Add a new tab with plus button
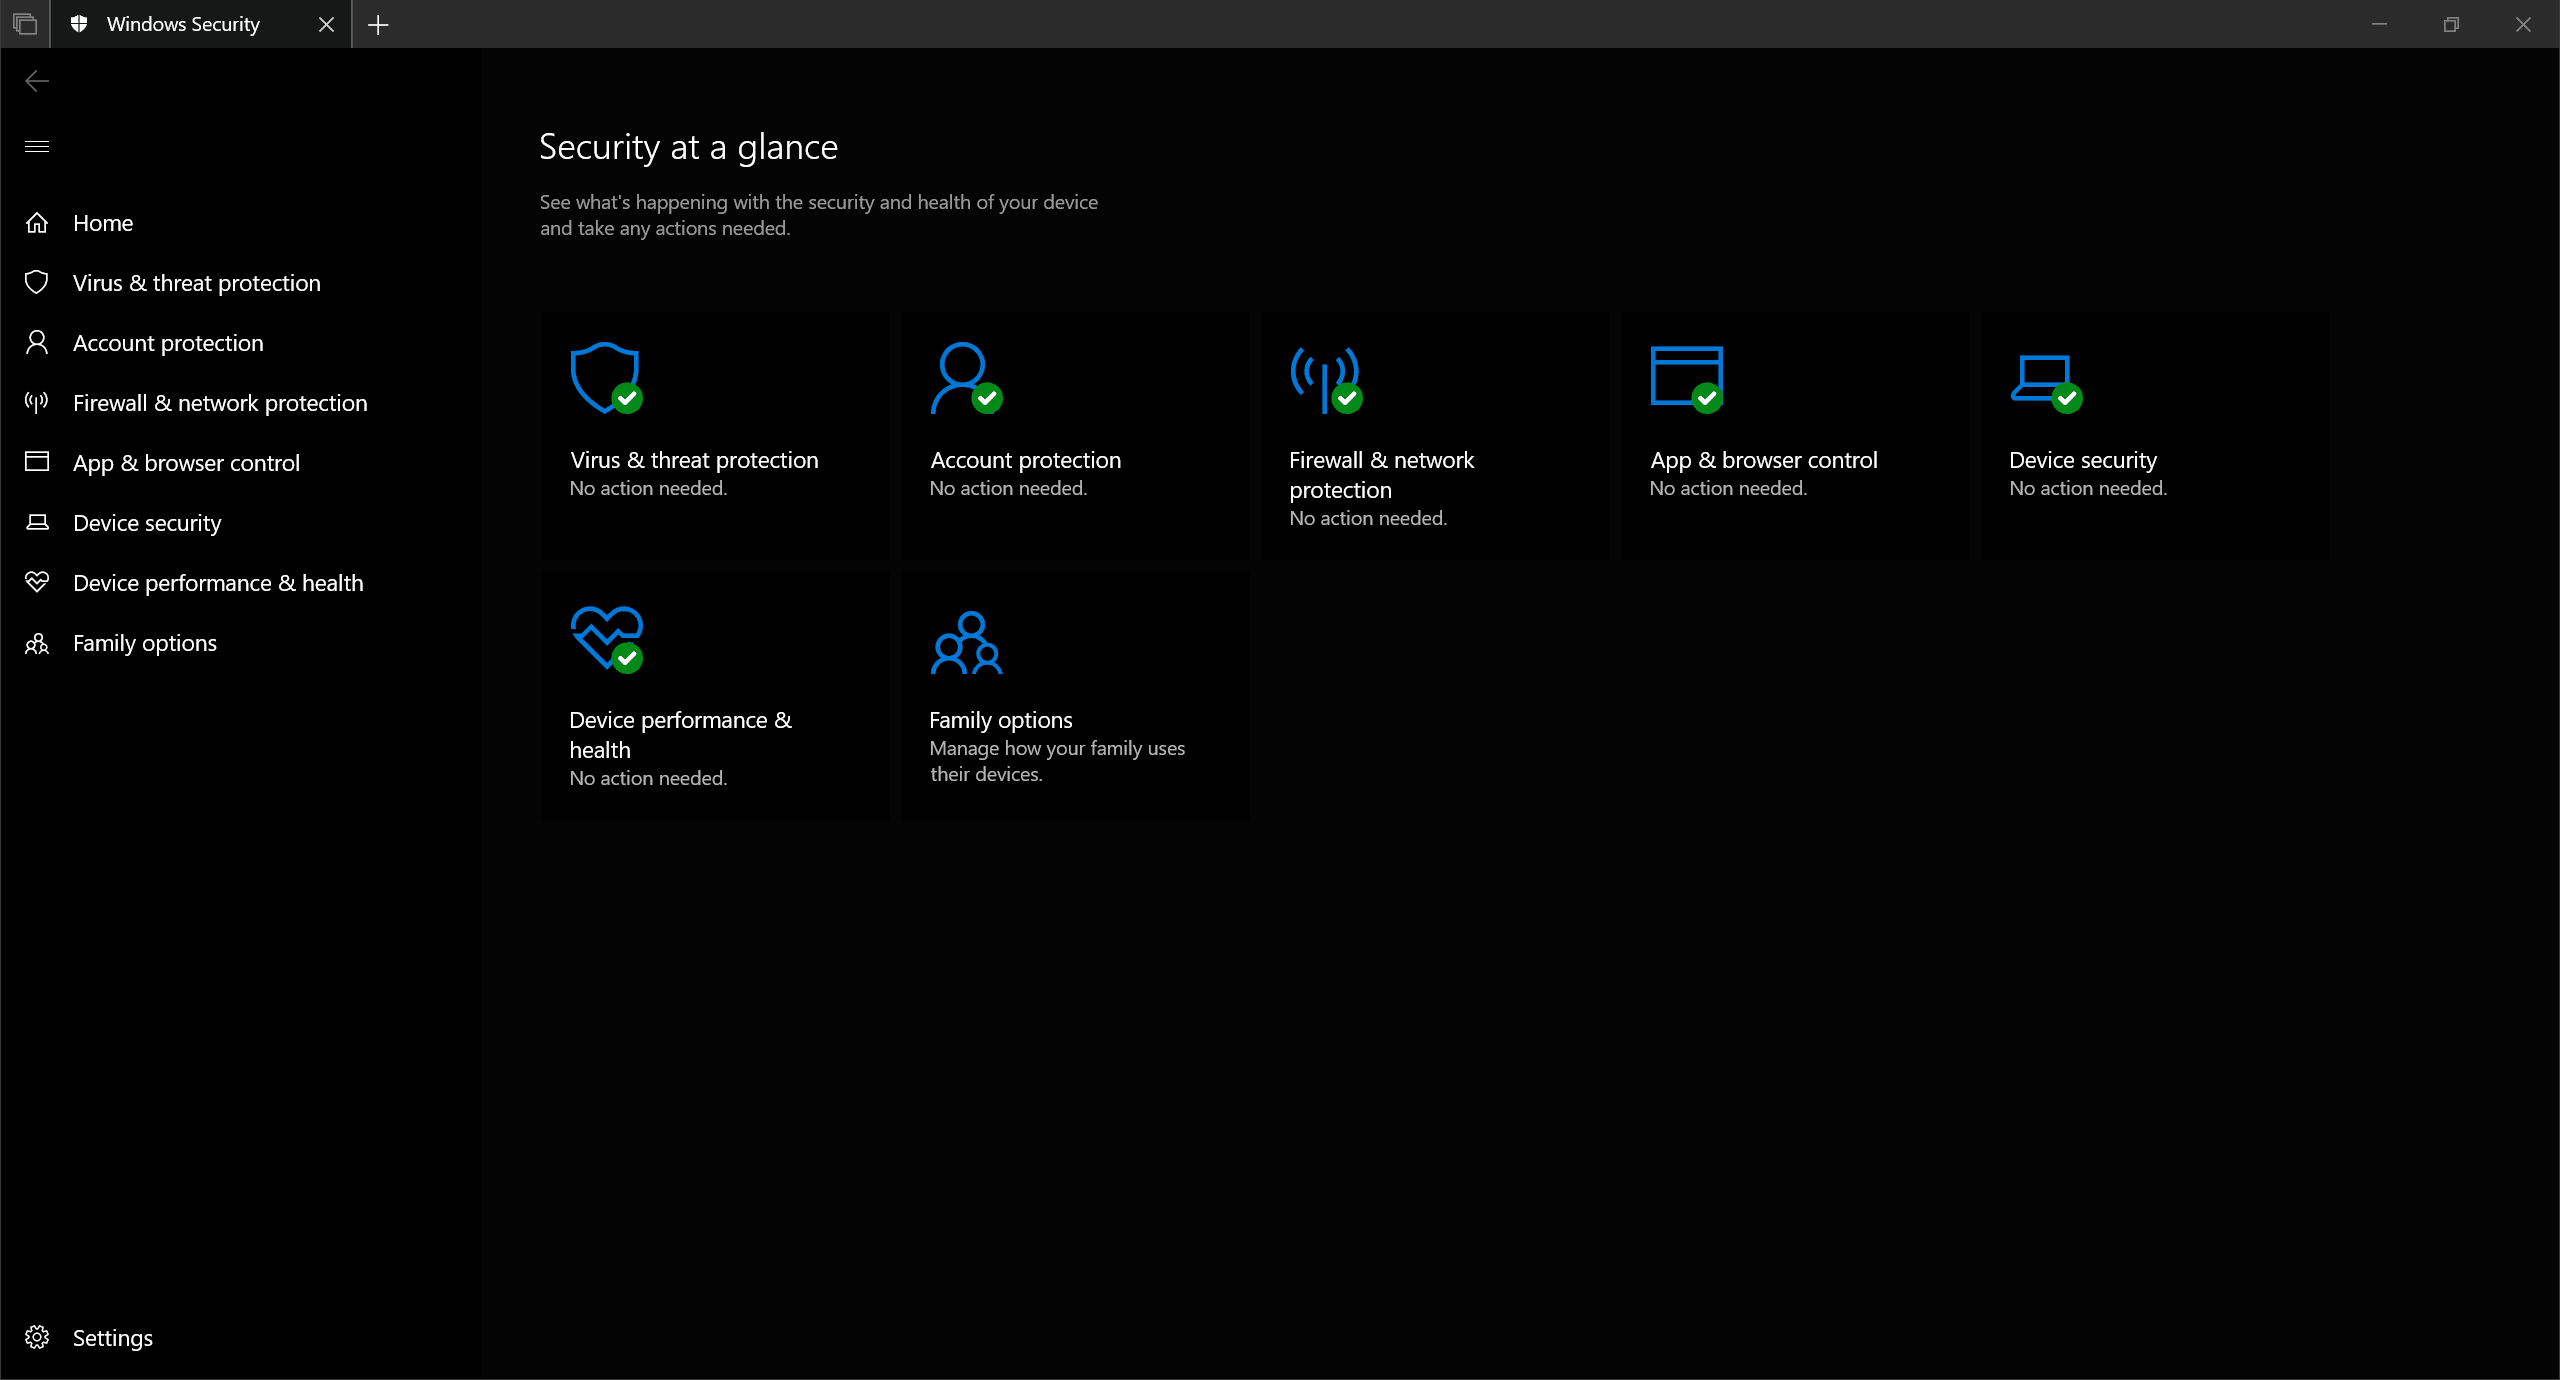2560x1380 pixels. pos(378,25)
